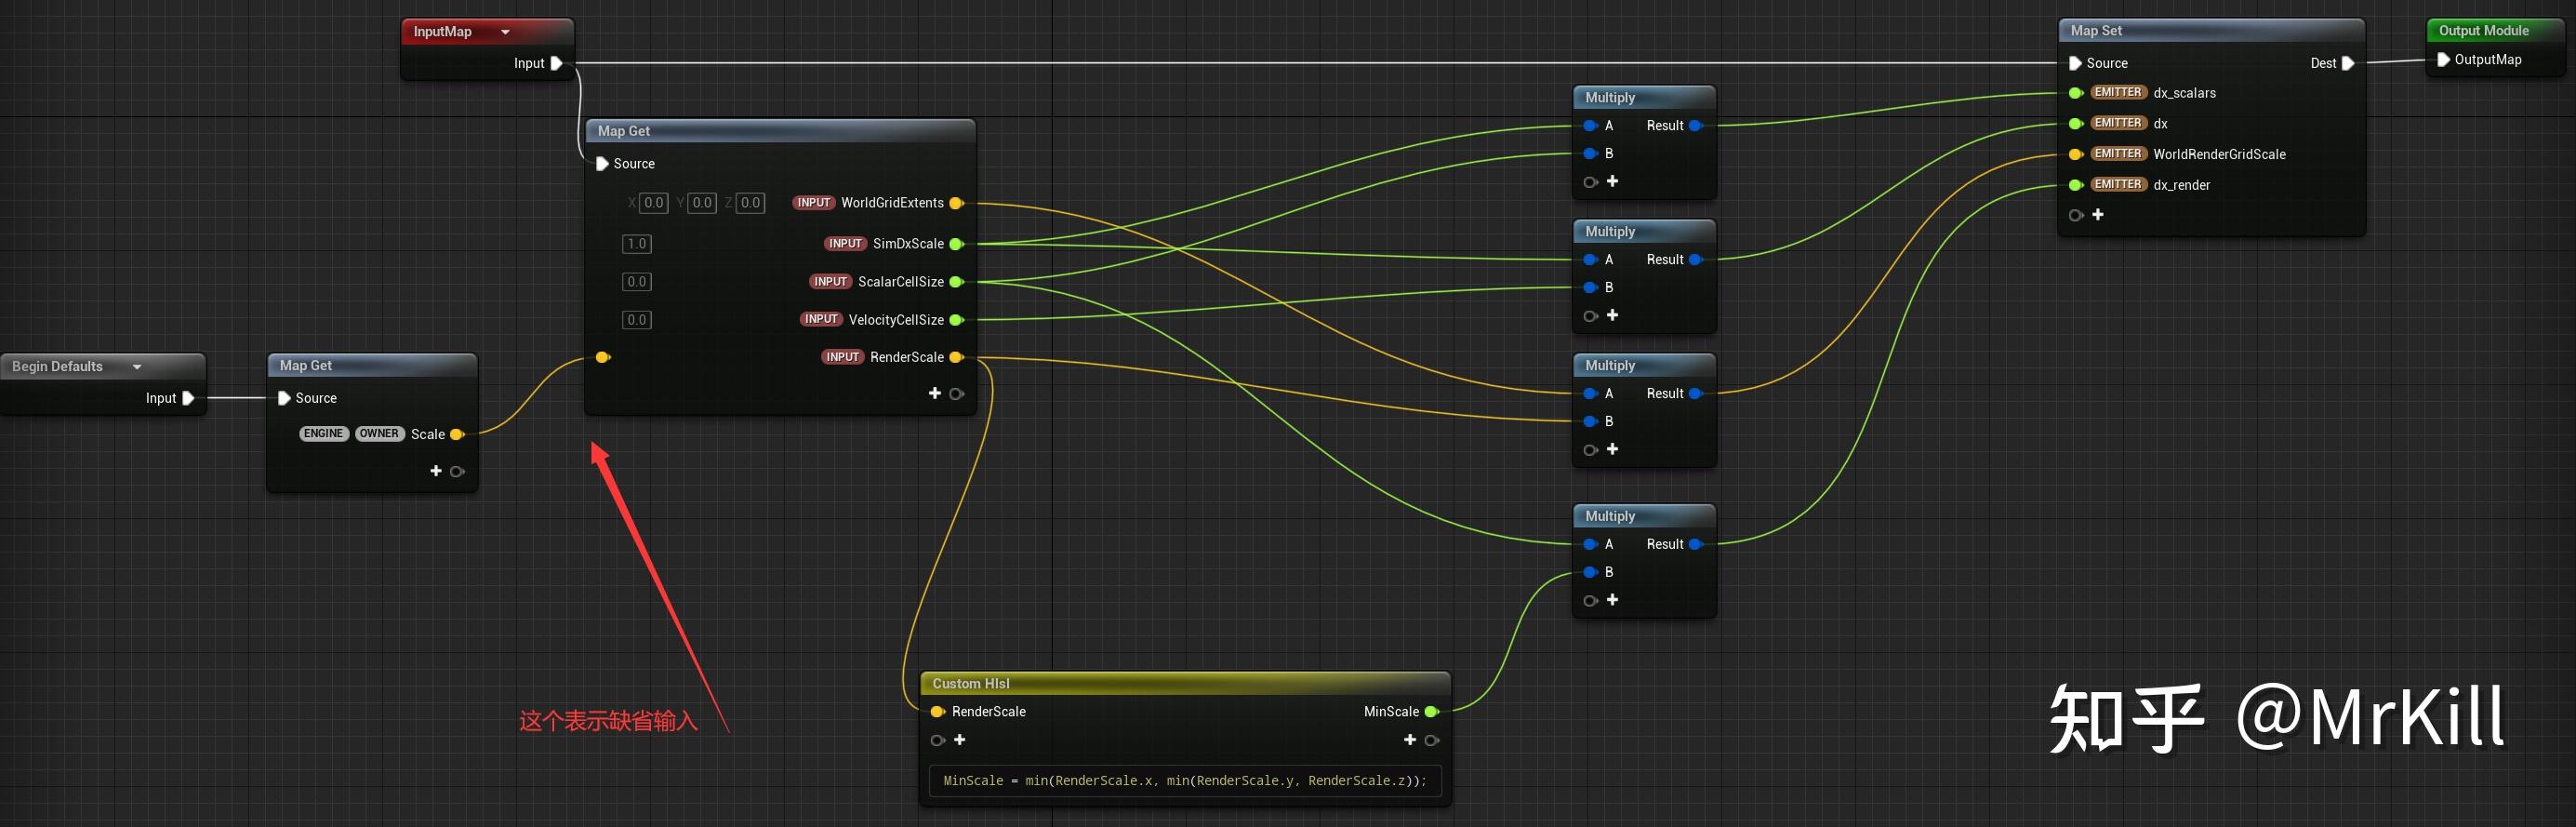
Task: Click the Map Set Dest execution pin
Action: (2348, 63)
